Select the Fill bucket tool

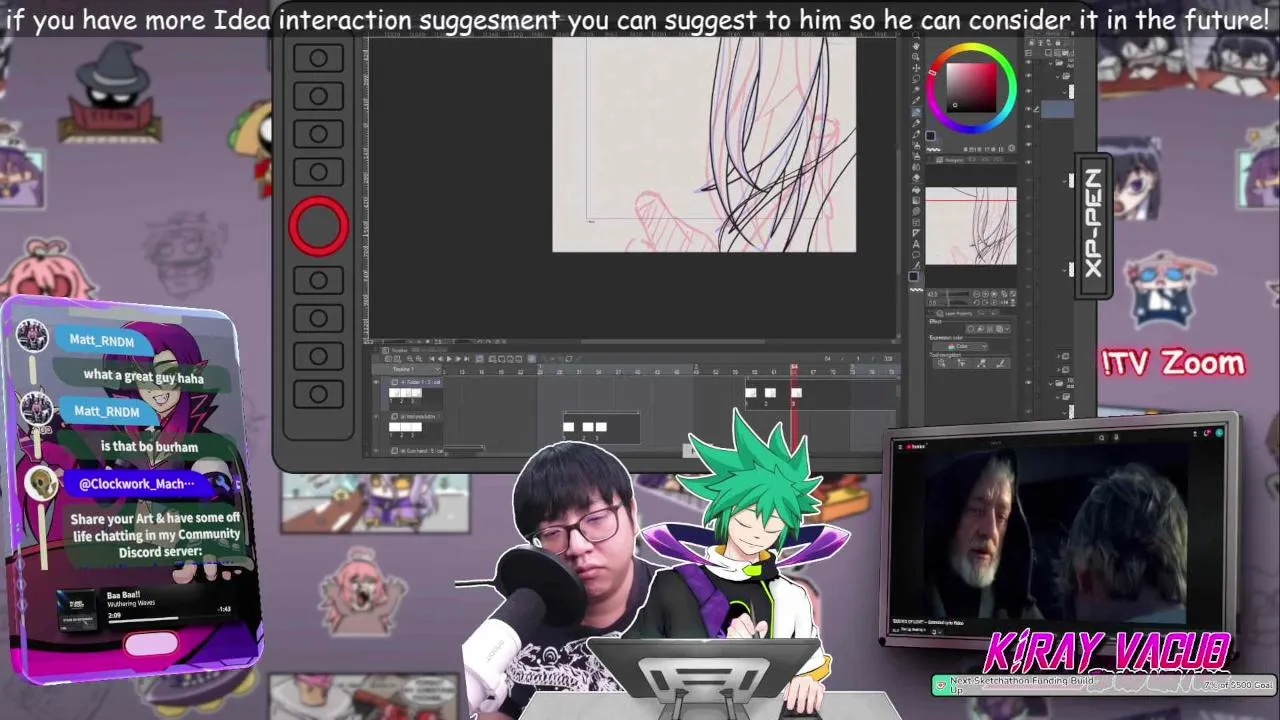tap(916, 189)
